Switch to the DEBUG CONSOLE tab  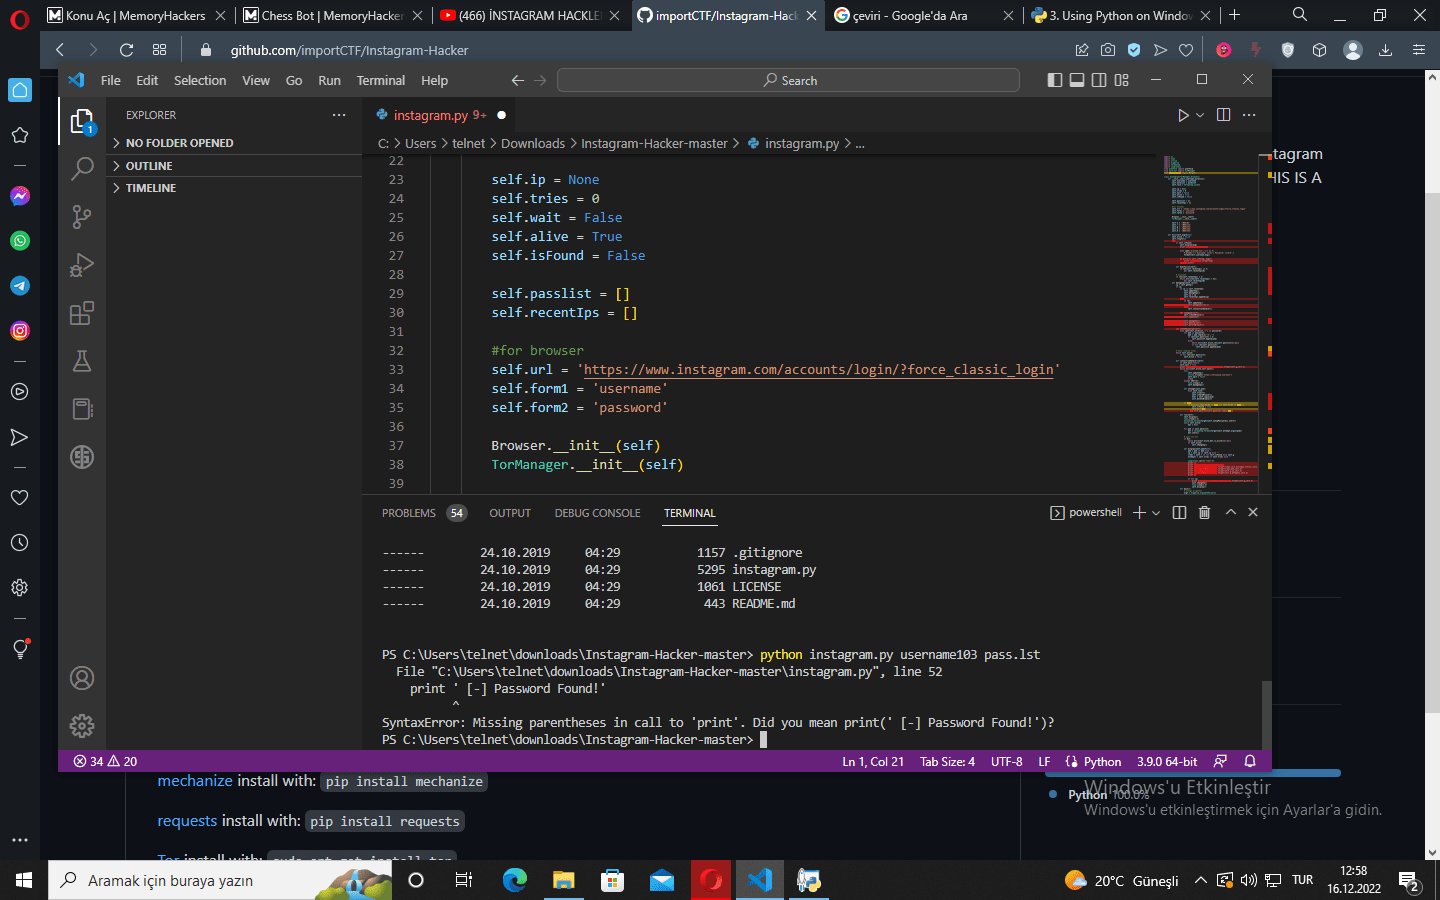[x=598, y=513]
